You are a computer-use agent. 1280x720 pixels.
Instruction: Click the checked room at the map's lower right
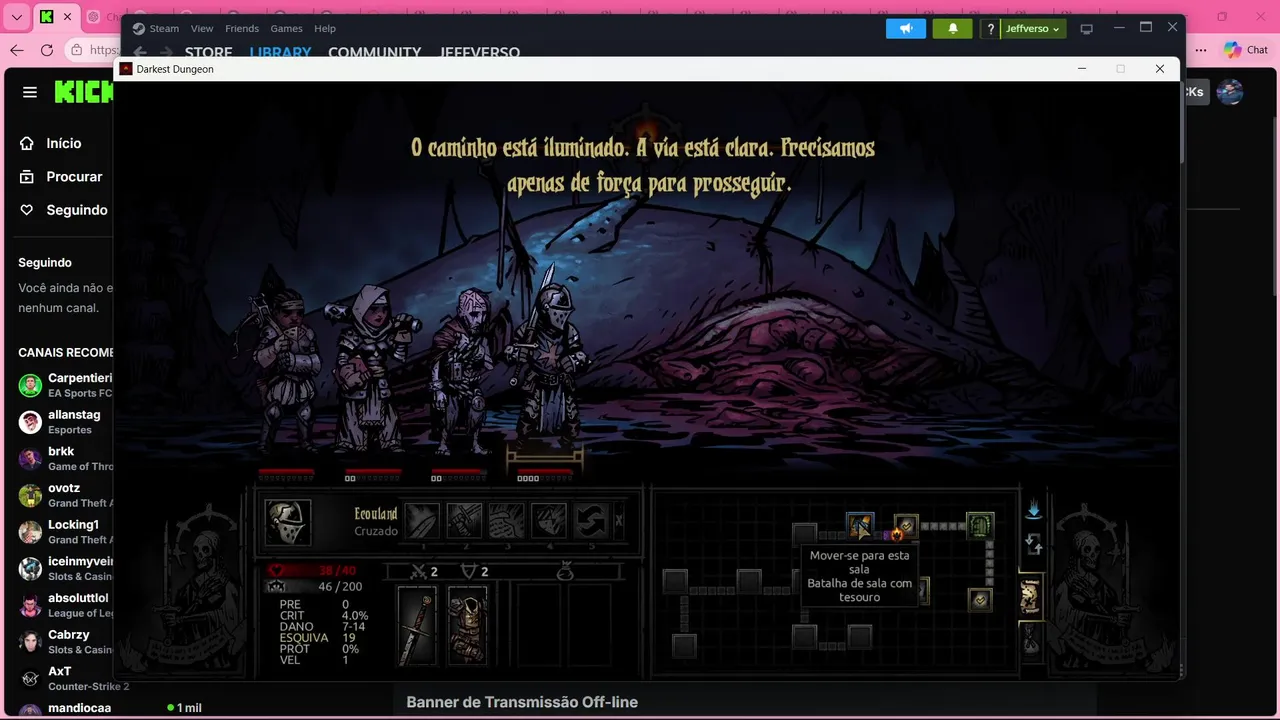point(980,599)
